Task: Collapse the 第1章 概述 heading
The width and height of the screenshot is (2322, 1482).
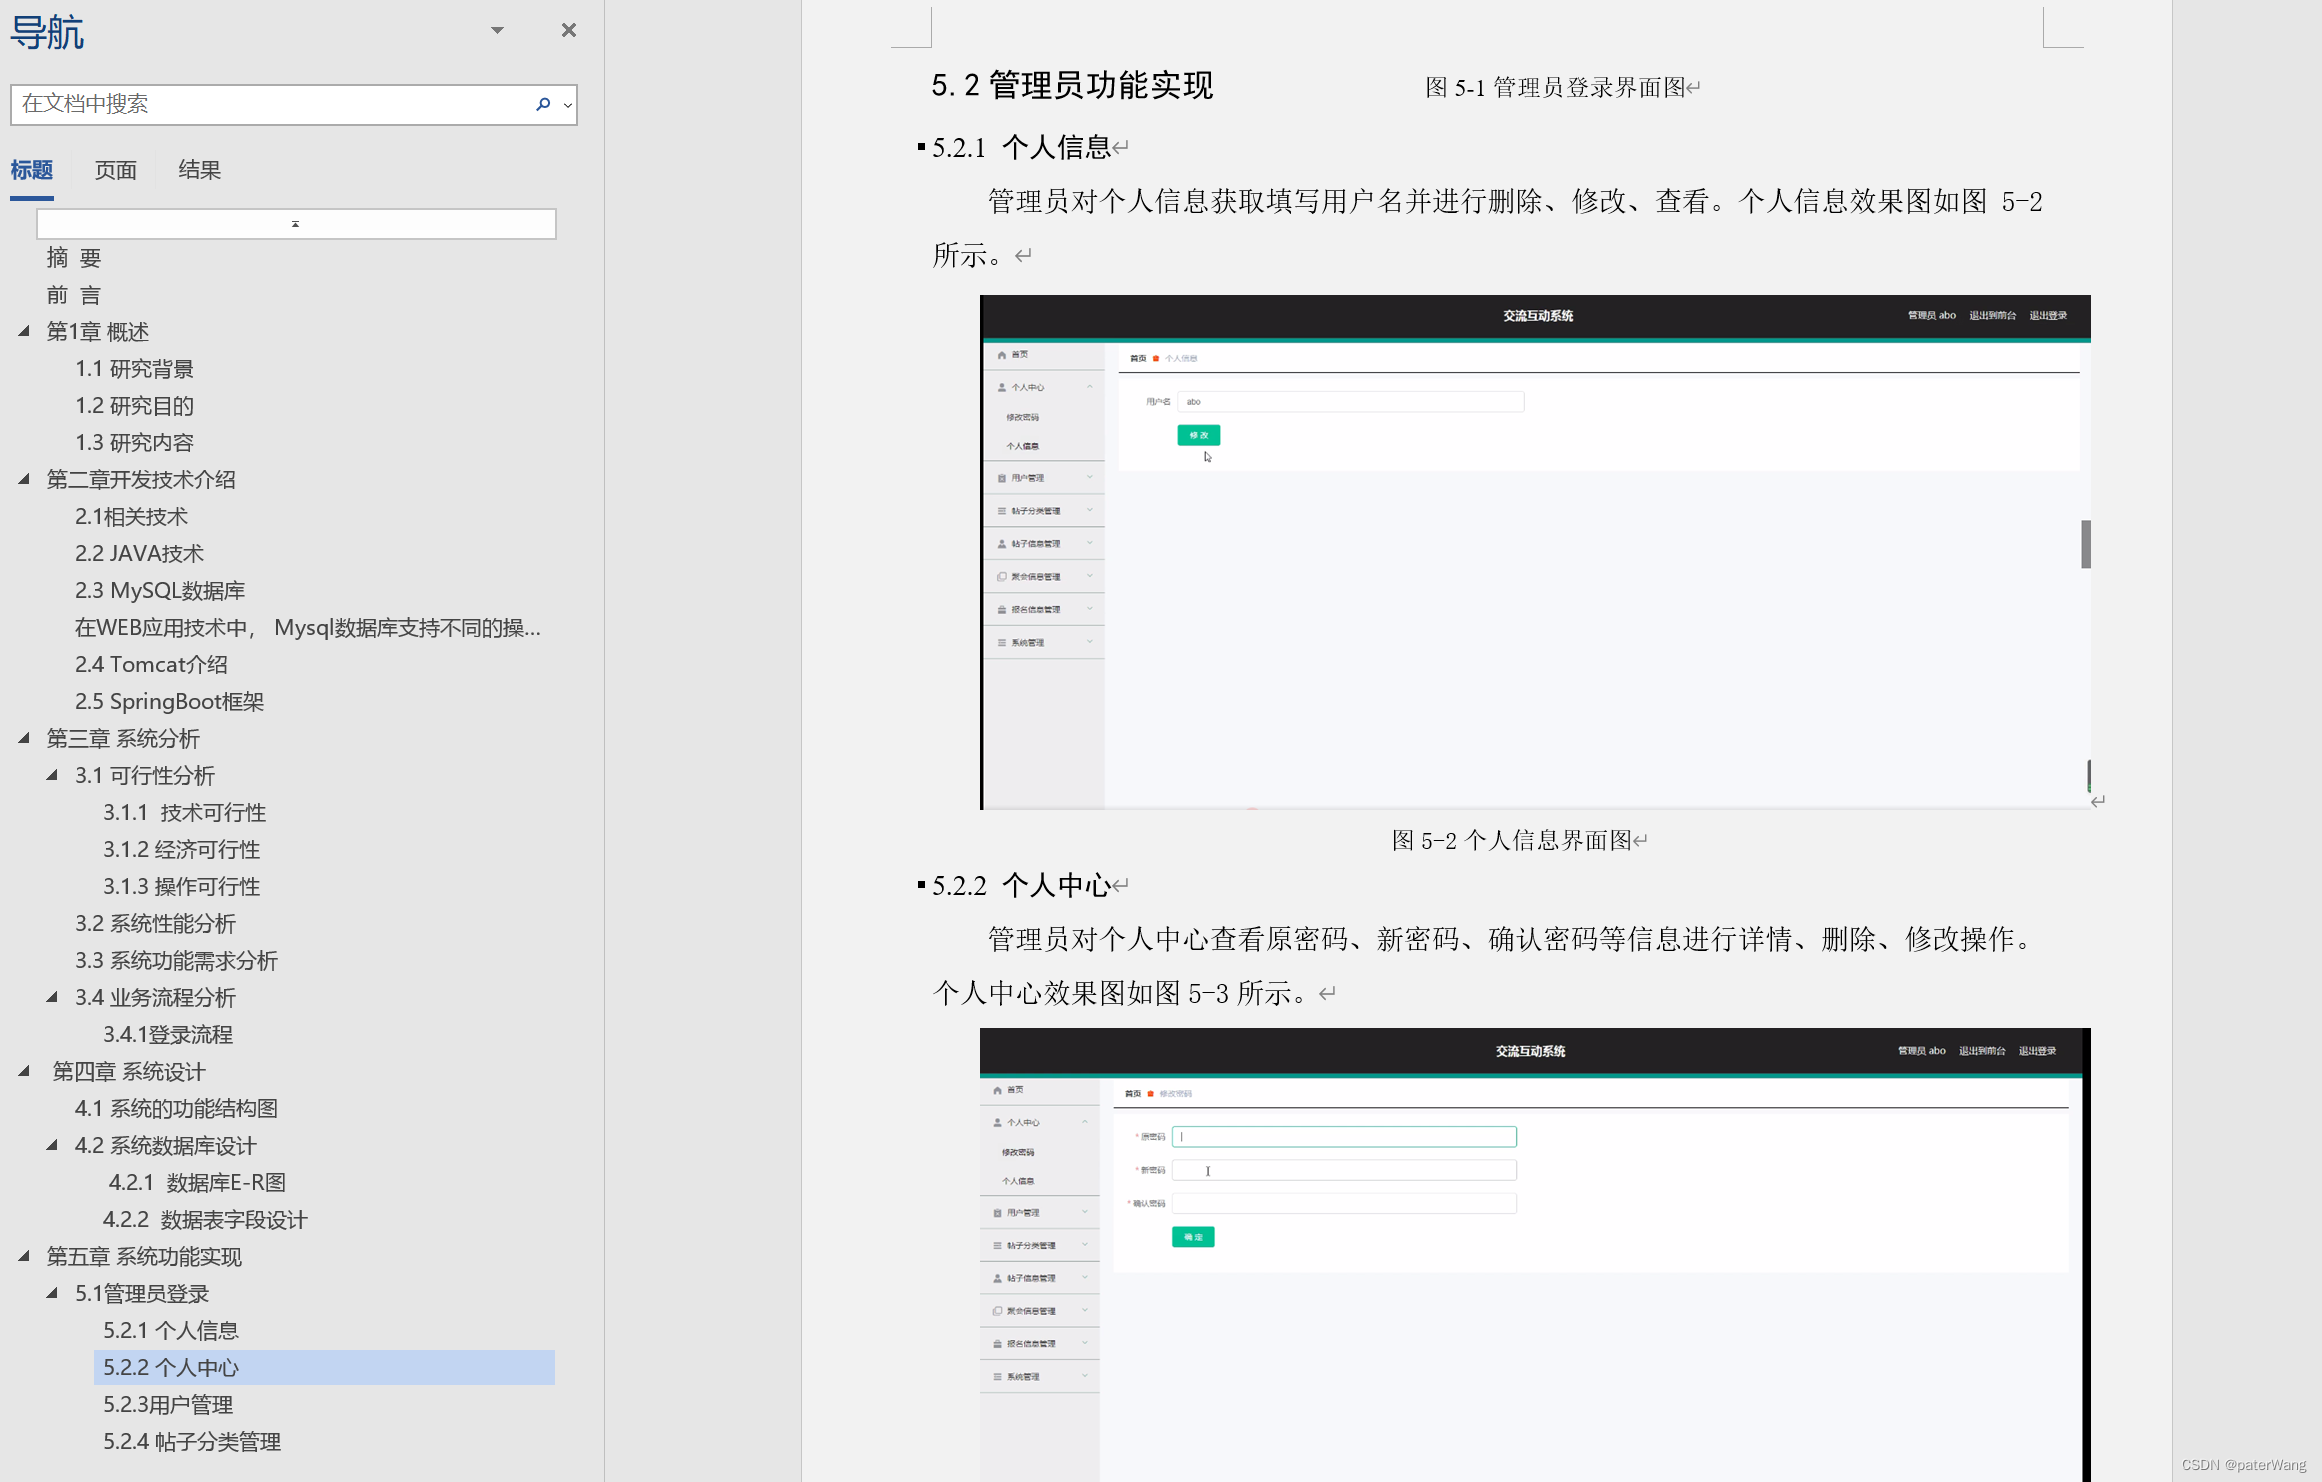Action: click(x=24, y=331)
